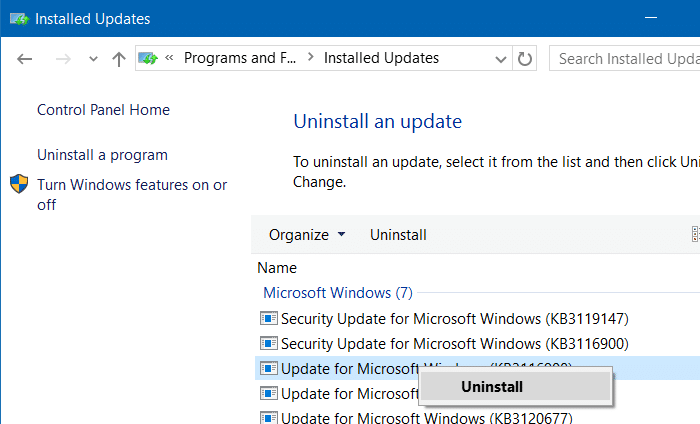The height and width of the screenshot is (424, 700).
Task: Go back using the Back arrow
Action: (x=25, y=58)
